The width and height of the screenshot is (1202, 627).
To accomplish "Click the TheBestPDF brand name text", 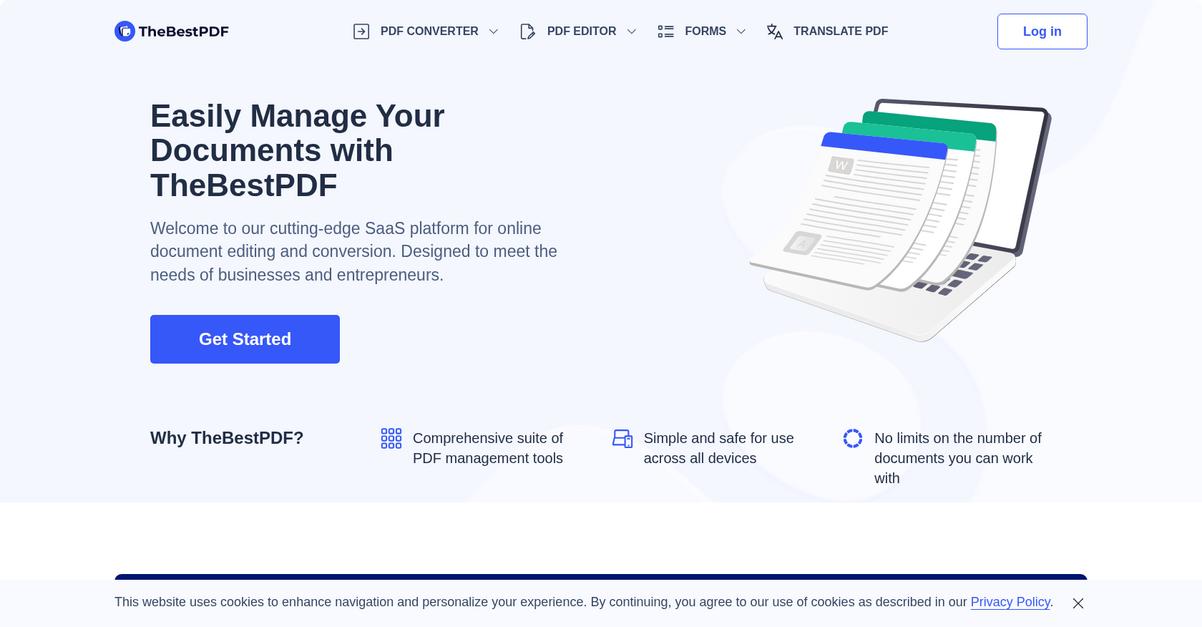I will pos(183,31).
